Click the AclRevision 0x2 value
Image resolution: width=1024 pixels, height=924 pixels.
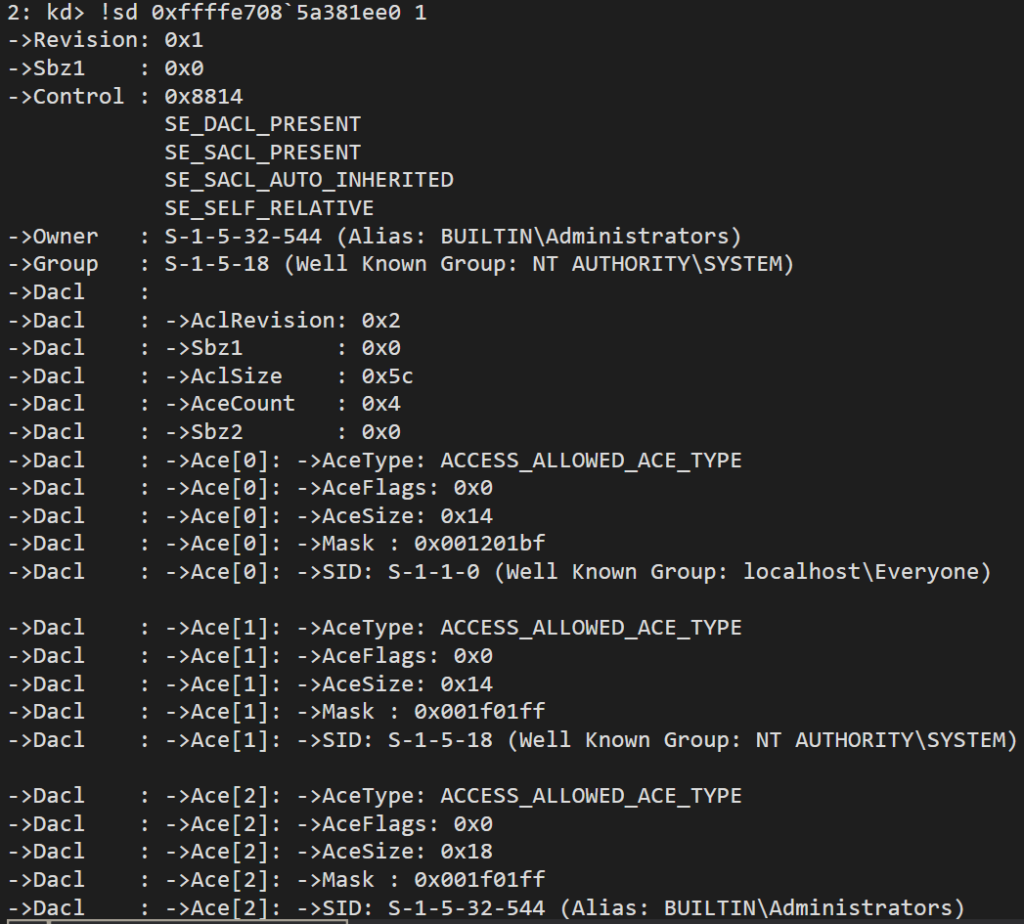click(x=381, y=321)
